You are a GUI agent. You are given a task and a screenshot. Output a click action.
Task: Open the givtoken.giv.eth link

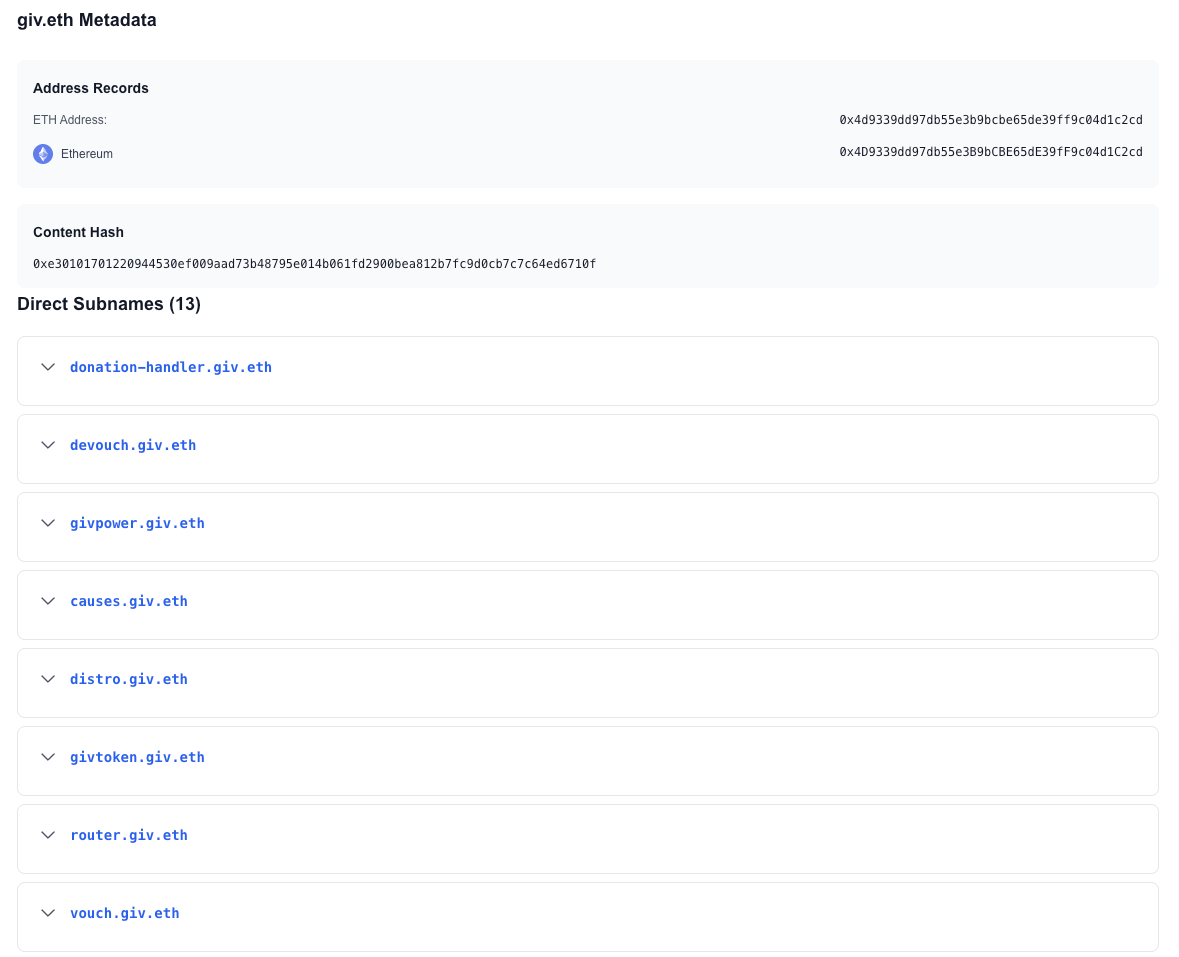[137, 757]
